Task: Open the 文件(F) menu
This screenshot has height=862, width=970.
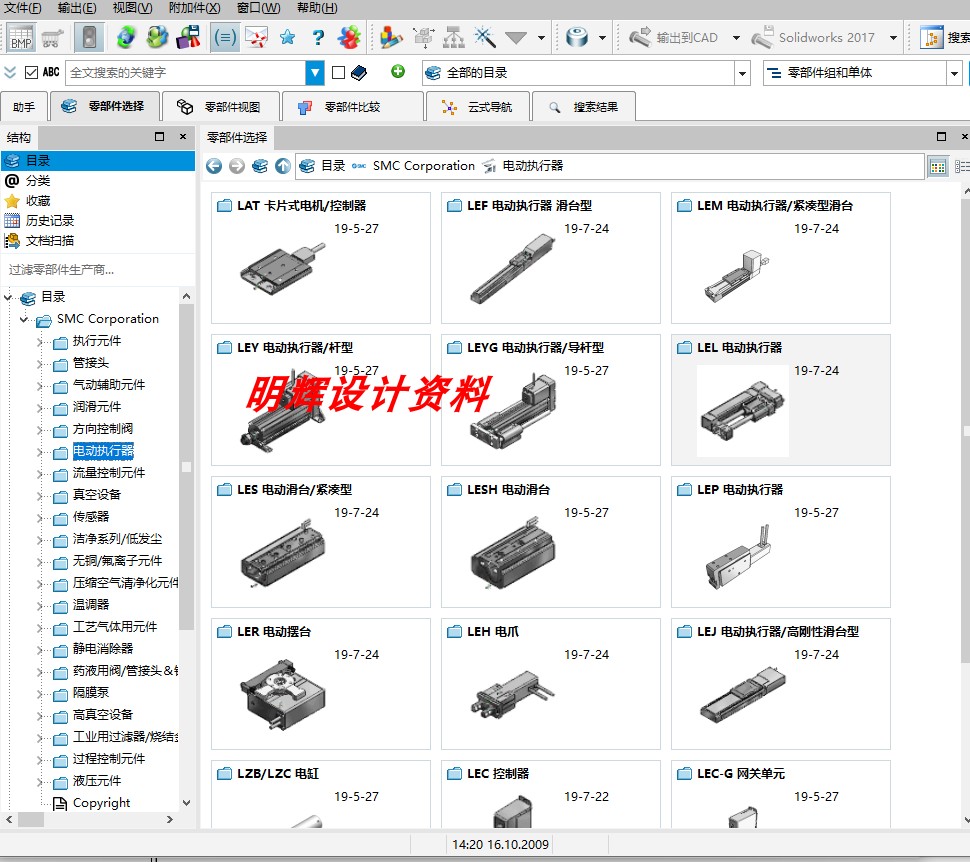Action: 23,8
